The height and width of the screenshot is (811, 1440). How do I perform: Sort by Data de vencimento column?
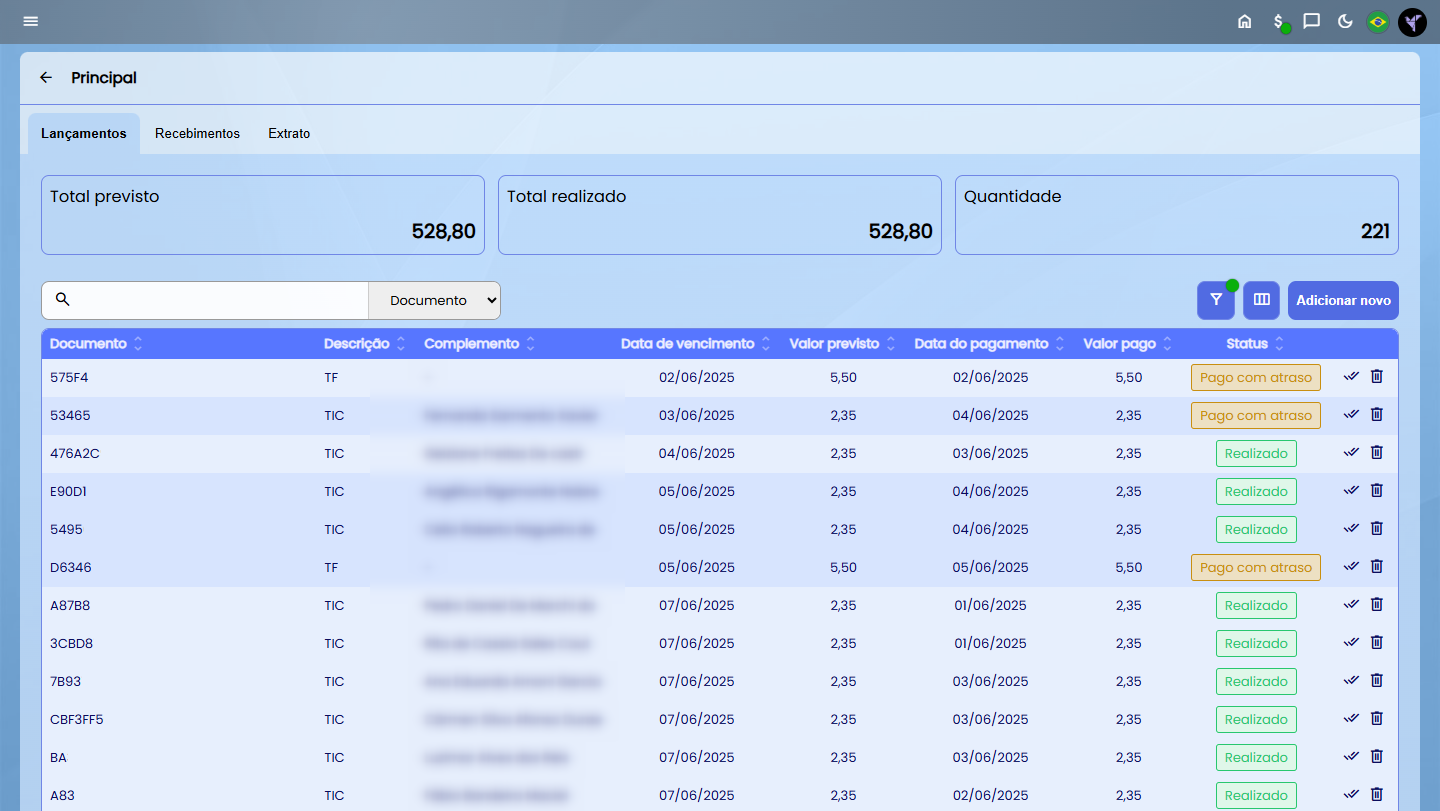696,344
